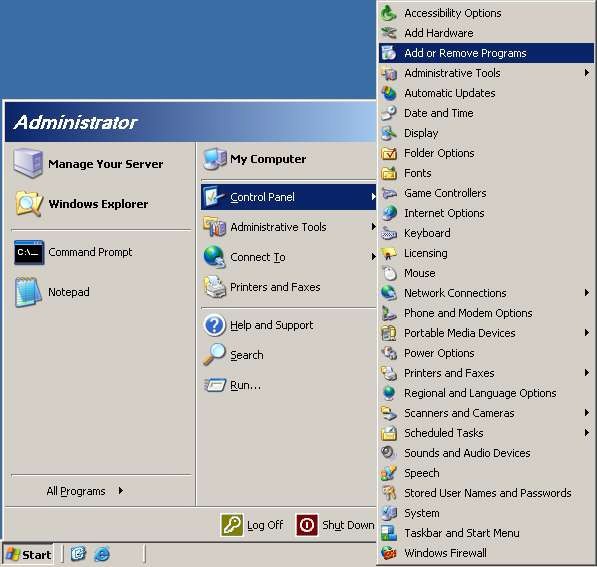The width and height of the screenshot is (597, 567).
Task: Choose the Notepad label
Action: pyautogui.click(x=69, y=292)
